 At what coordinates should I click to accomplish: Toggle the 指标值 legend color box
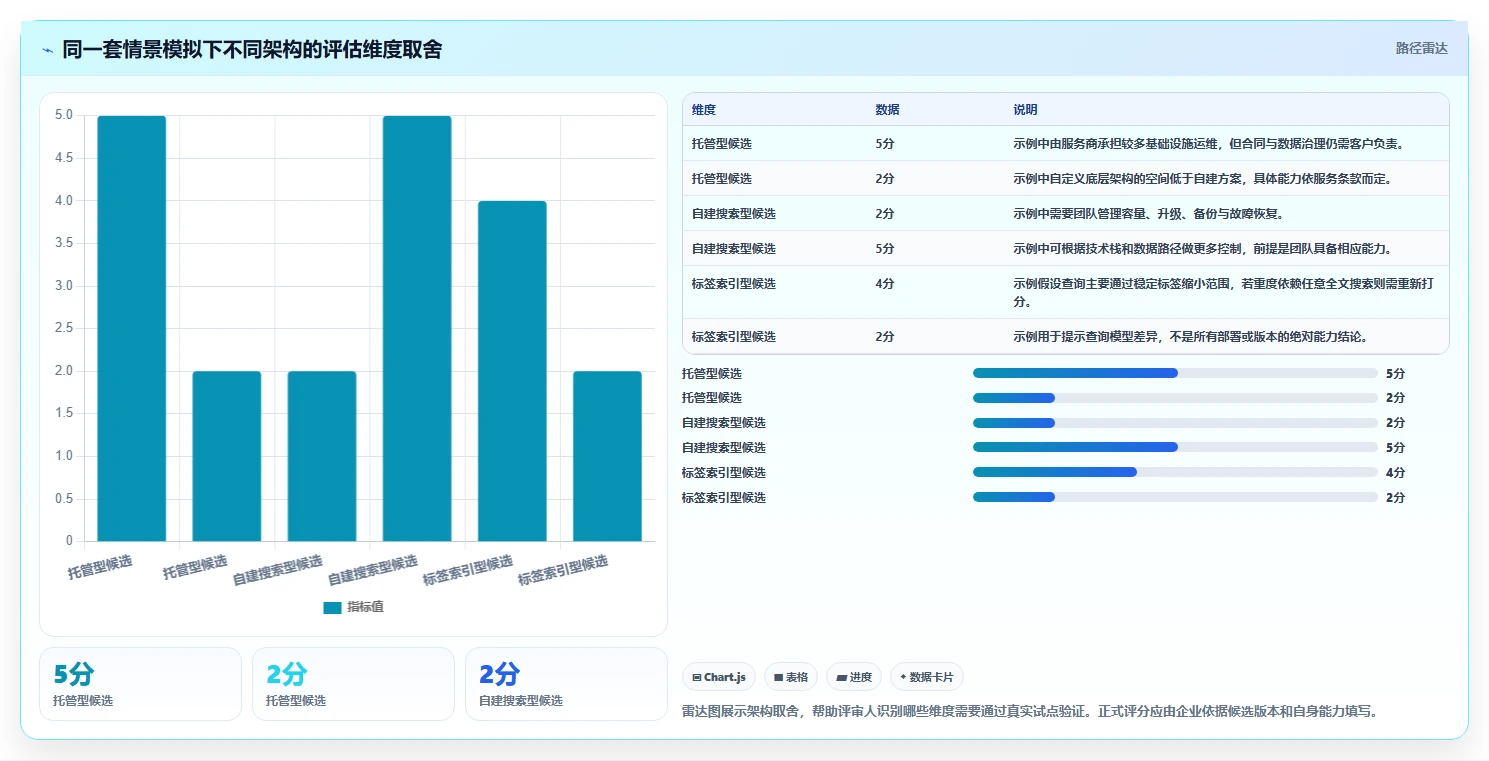pyautogui.click(x=332, y=608)
